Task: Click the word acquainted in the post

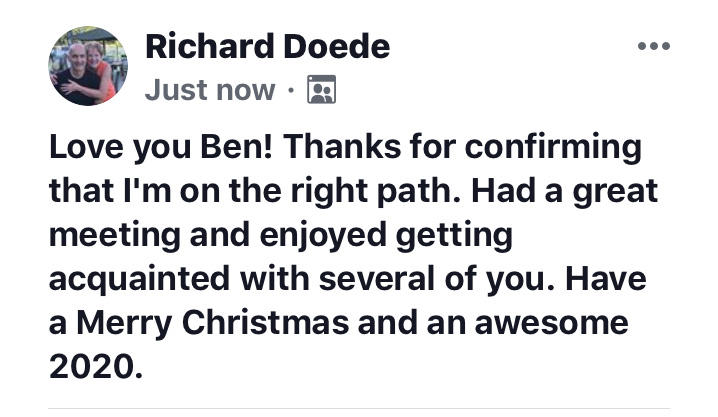Action: tap(139, 279)
